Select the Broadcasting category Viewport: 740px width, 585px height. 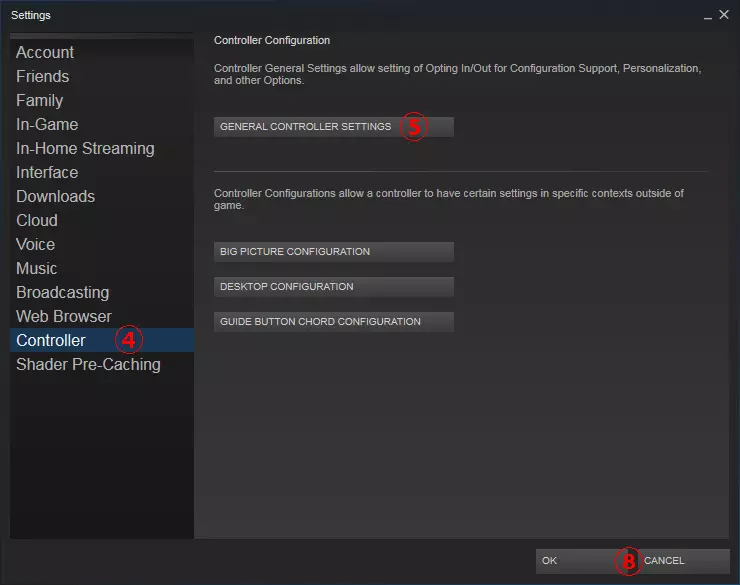102,292
